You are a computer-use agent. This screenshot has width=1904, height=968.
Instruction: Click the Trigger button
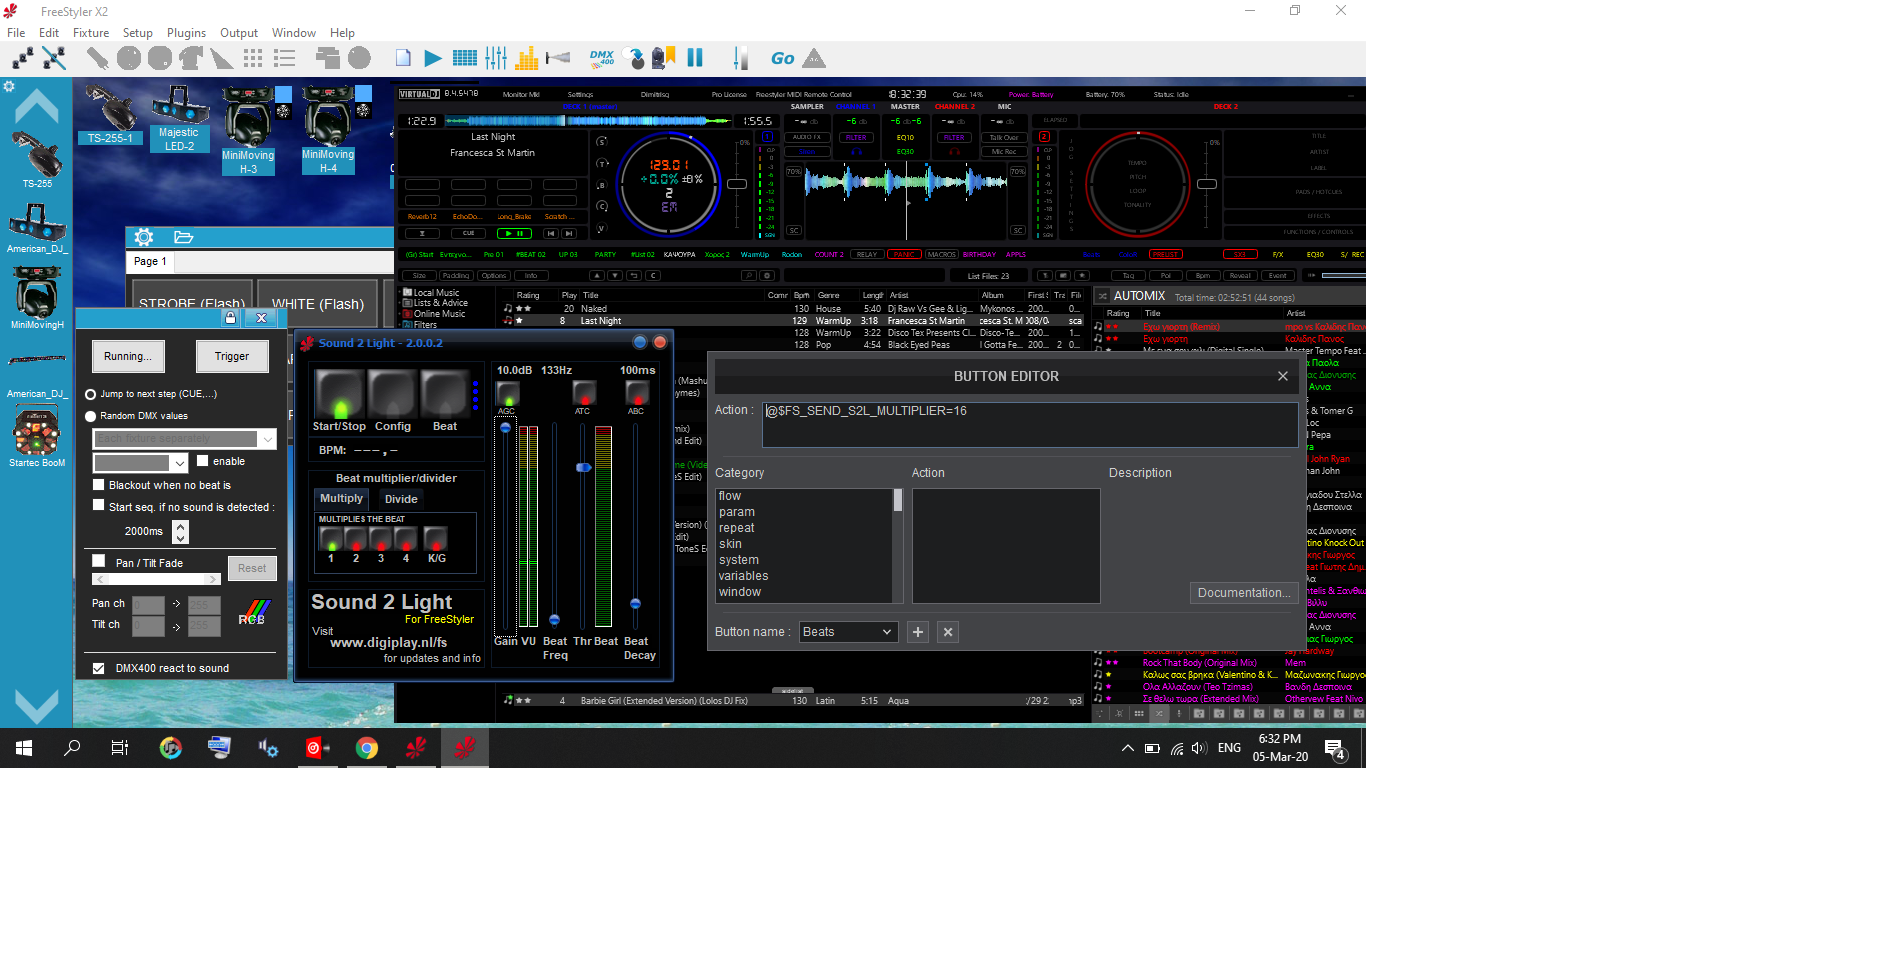coord(231,356)
